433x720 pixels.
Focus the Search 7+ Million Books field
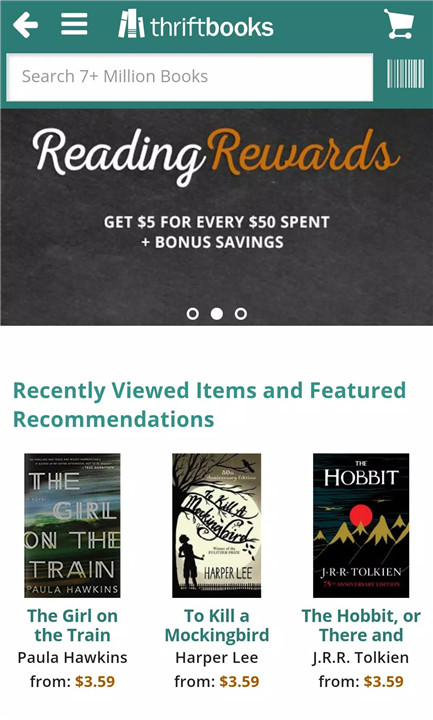(190, 77)
